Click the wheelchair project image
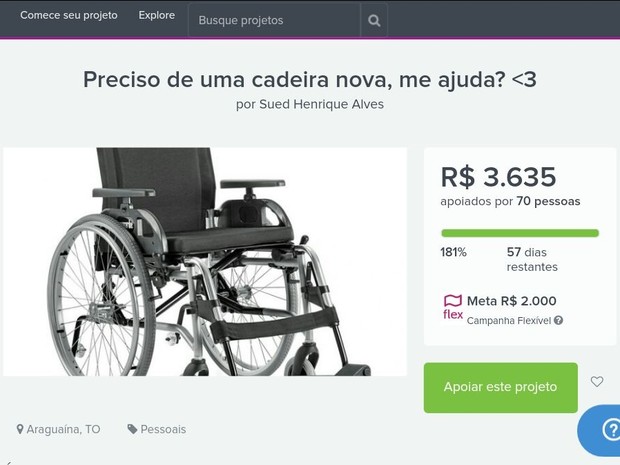The height and width of the screenshot is (465, 620). coord(205,262)
